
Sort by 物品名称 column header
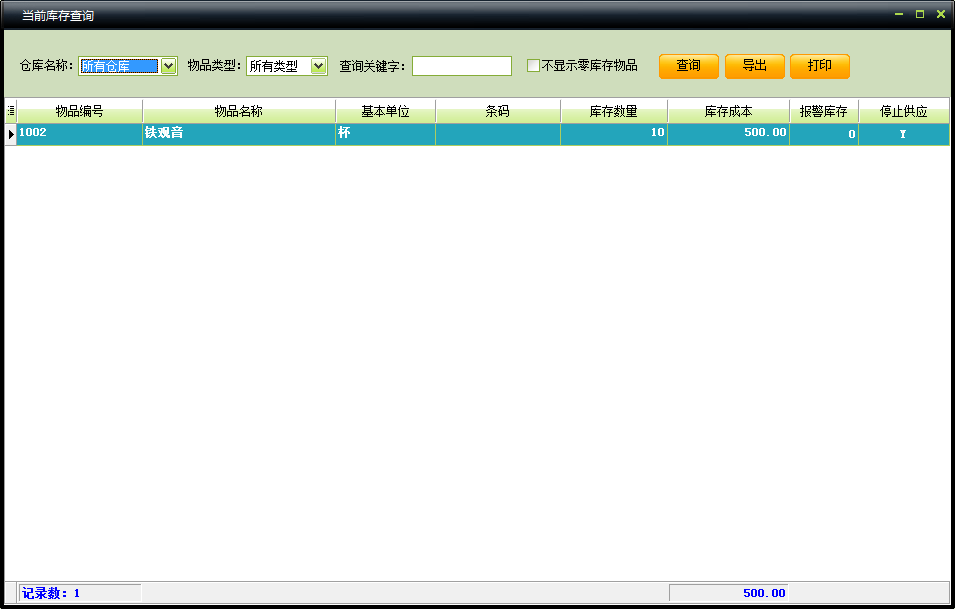(x=239, y=111)
